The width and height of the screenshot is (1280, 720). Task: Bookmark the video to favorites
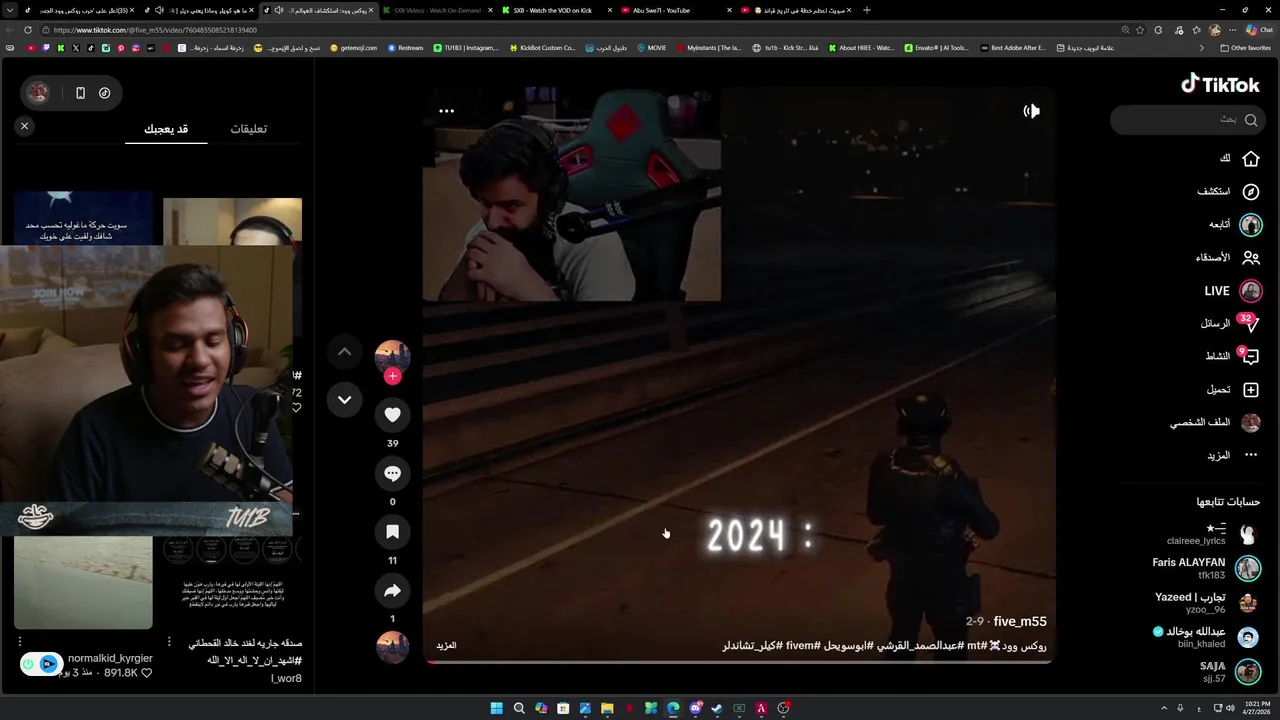tap(392, 532)
